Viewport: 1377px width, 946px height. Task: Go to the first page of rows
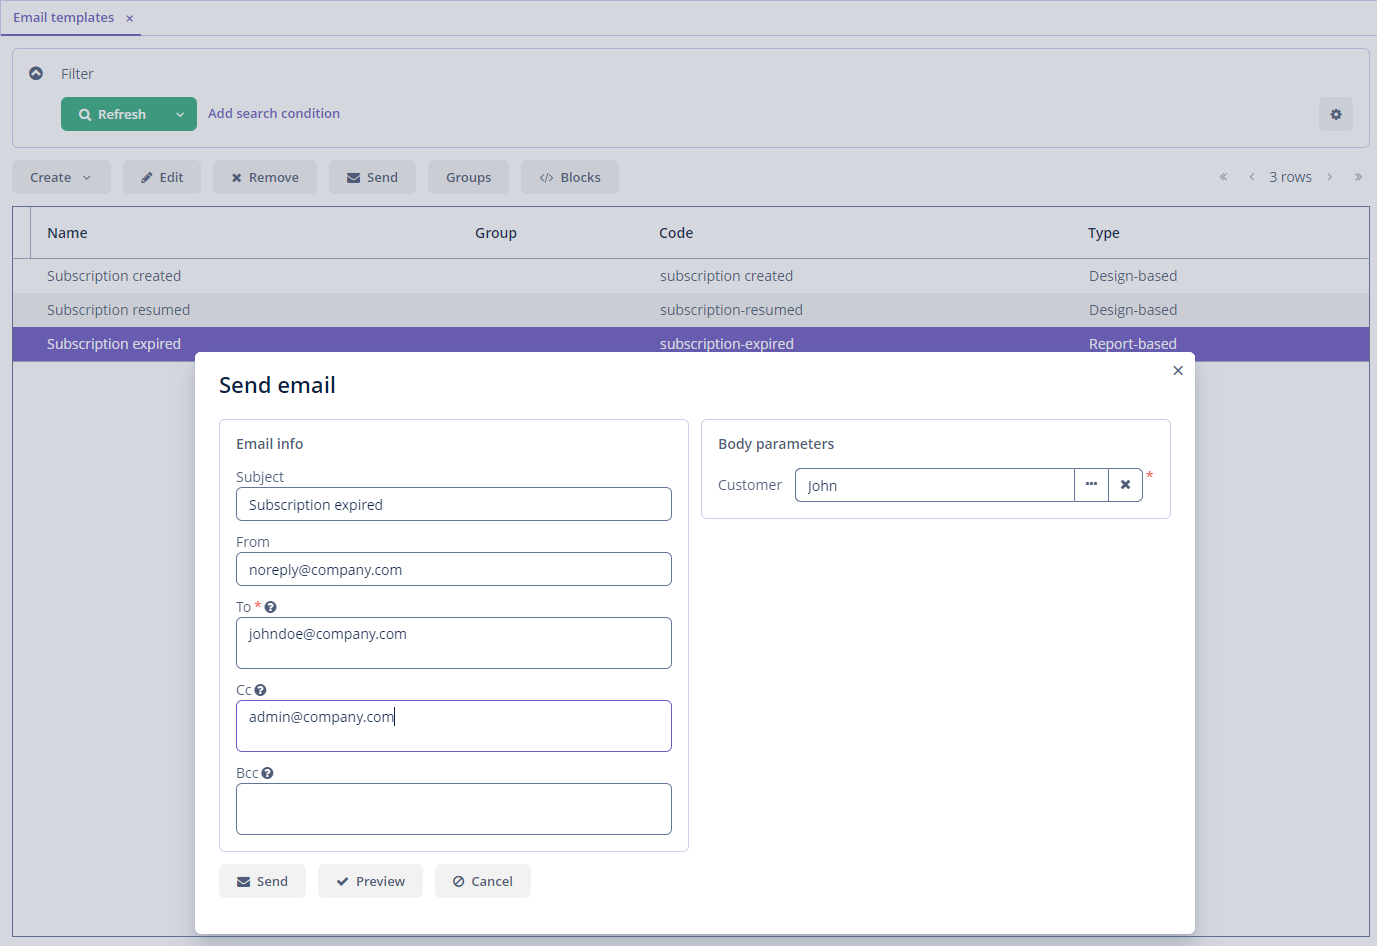pos(1223,177)
